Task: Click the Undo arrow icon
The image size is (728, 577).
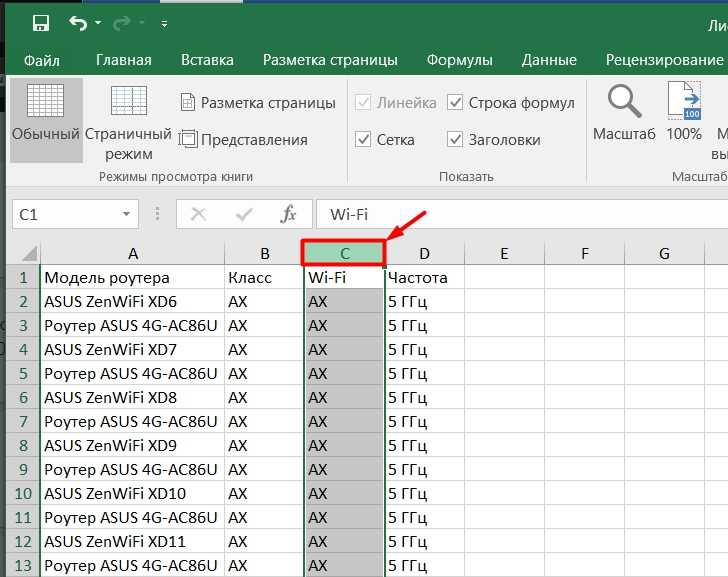Action: click(78, 23)
